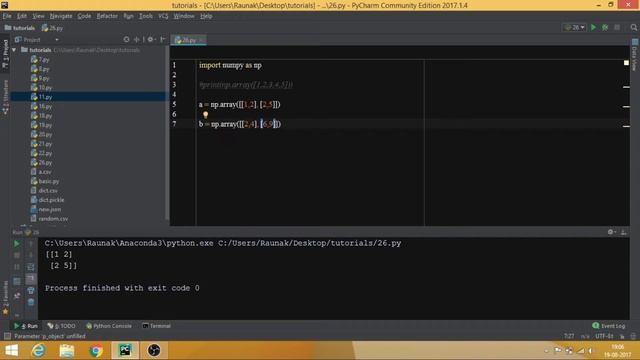Toggle Structure tool window side tab

5,97
